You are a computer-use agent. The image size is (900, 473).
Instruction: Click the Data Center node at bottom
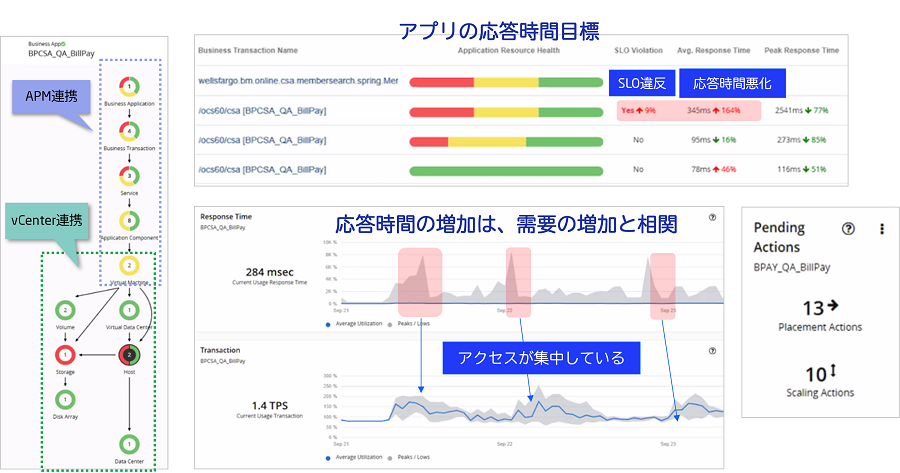pyautogui.click(x=128, y=443)
